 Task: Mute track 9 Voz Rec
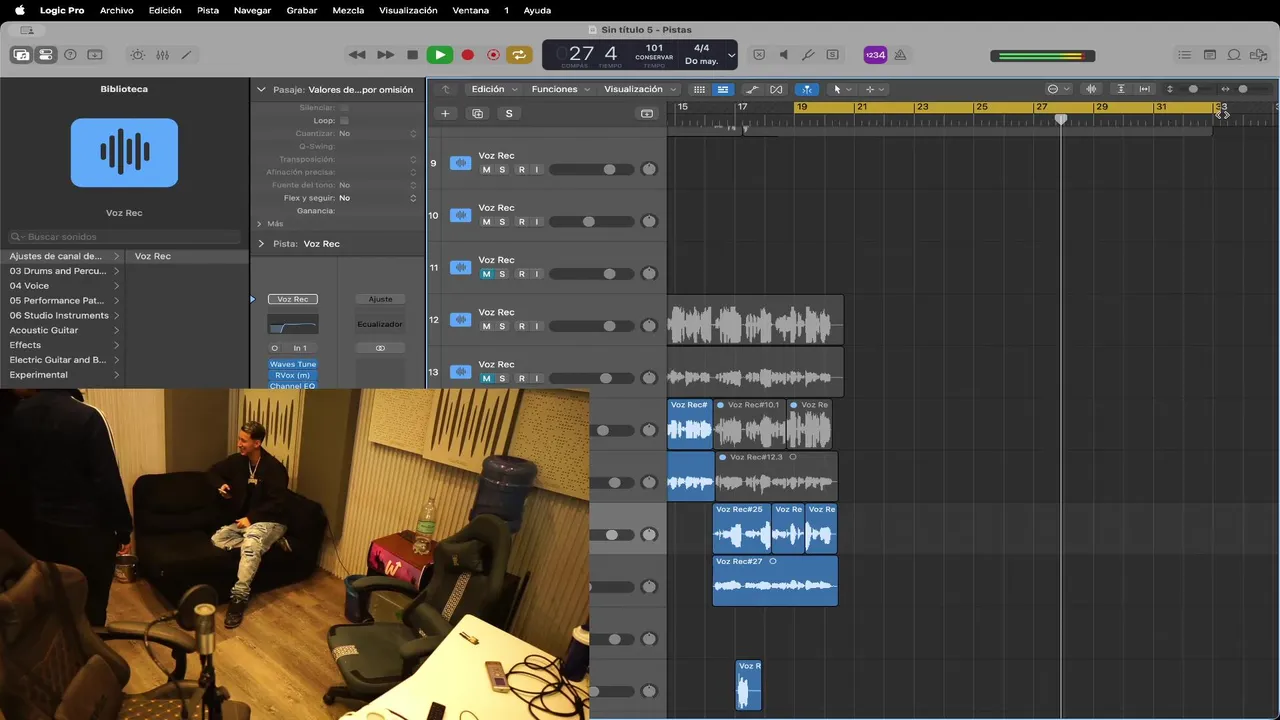point(486,170)
